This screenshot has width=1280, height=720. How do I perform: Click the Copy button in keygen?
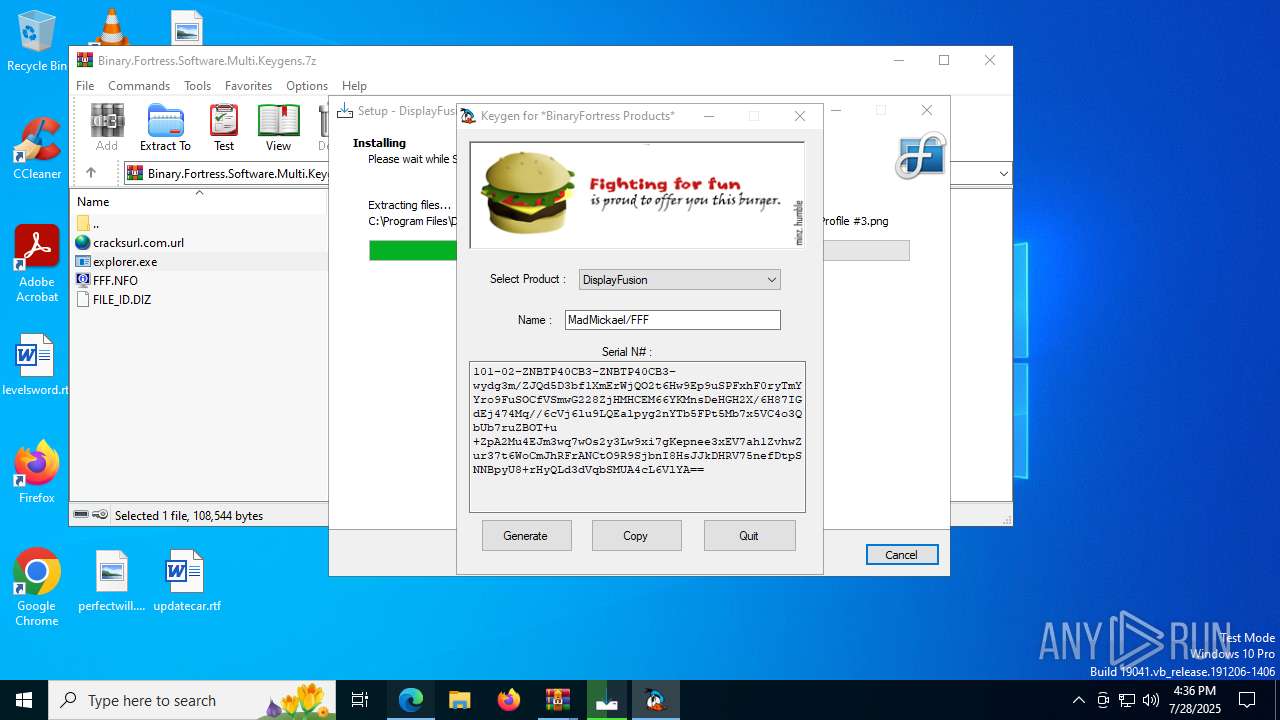636,536
